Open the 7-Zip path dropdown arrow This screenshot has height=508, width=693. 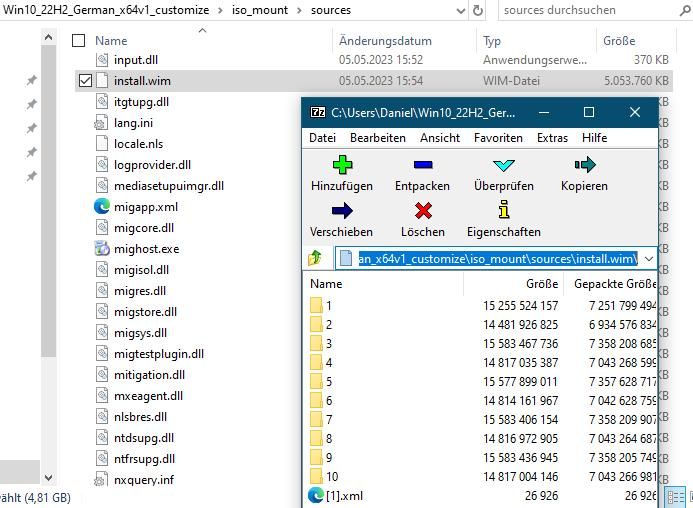[x=649, y=259]
